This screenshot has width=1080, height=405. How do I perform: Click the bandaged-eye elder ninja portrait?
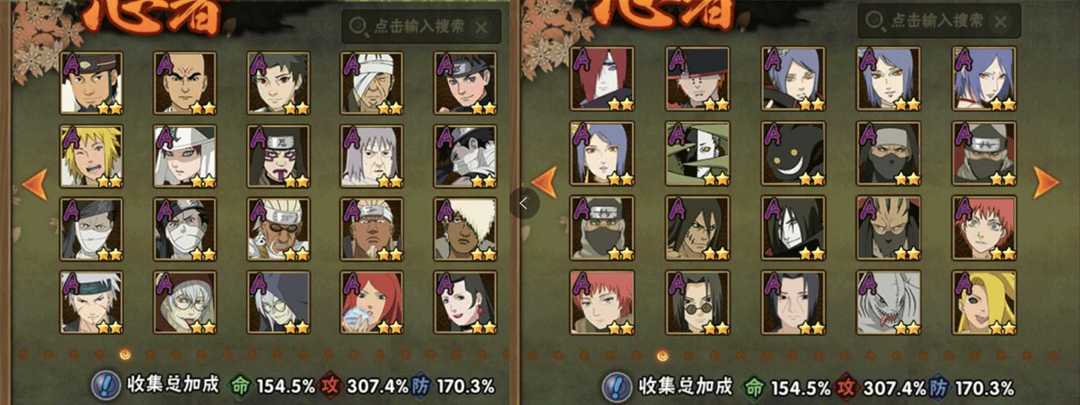[372, 83]
